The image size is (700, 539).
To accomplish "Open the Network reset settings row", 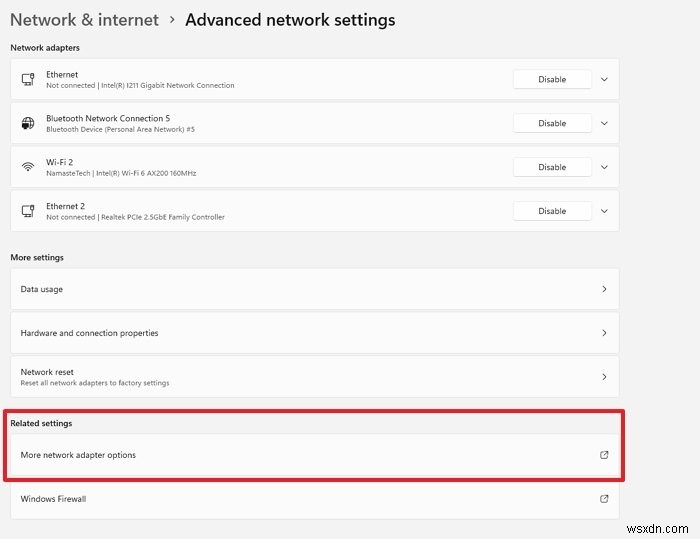I will pos(315,376).
